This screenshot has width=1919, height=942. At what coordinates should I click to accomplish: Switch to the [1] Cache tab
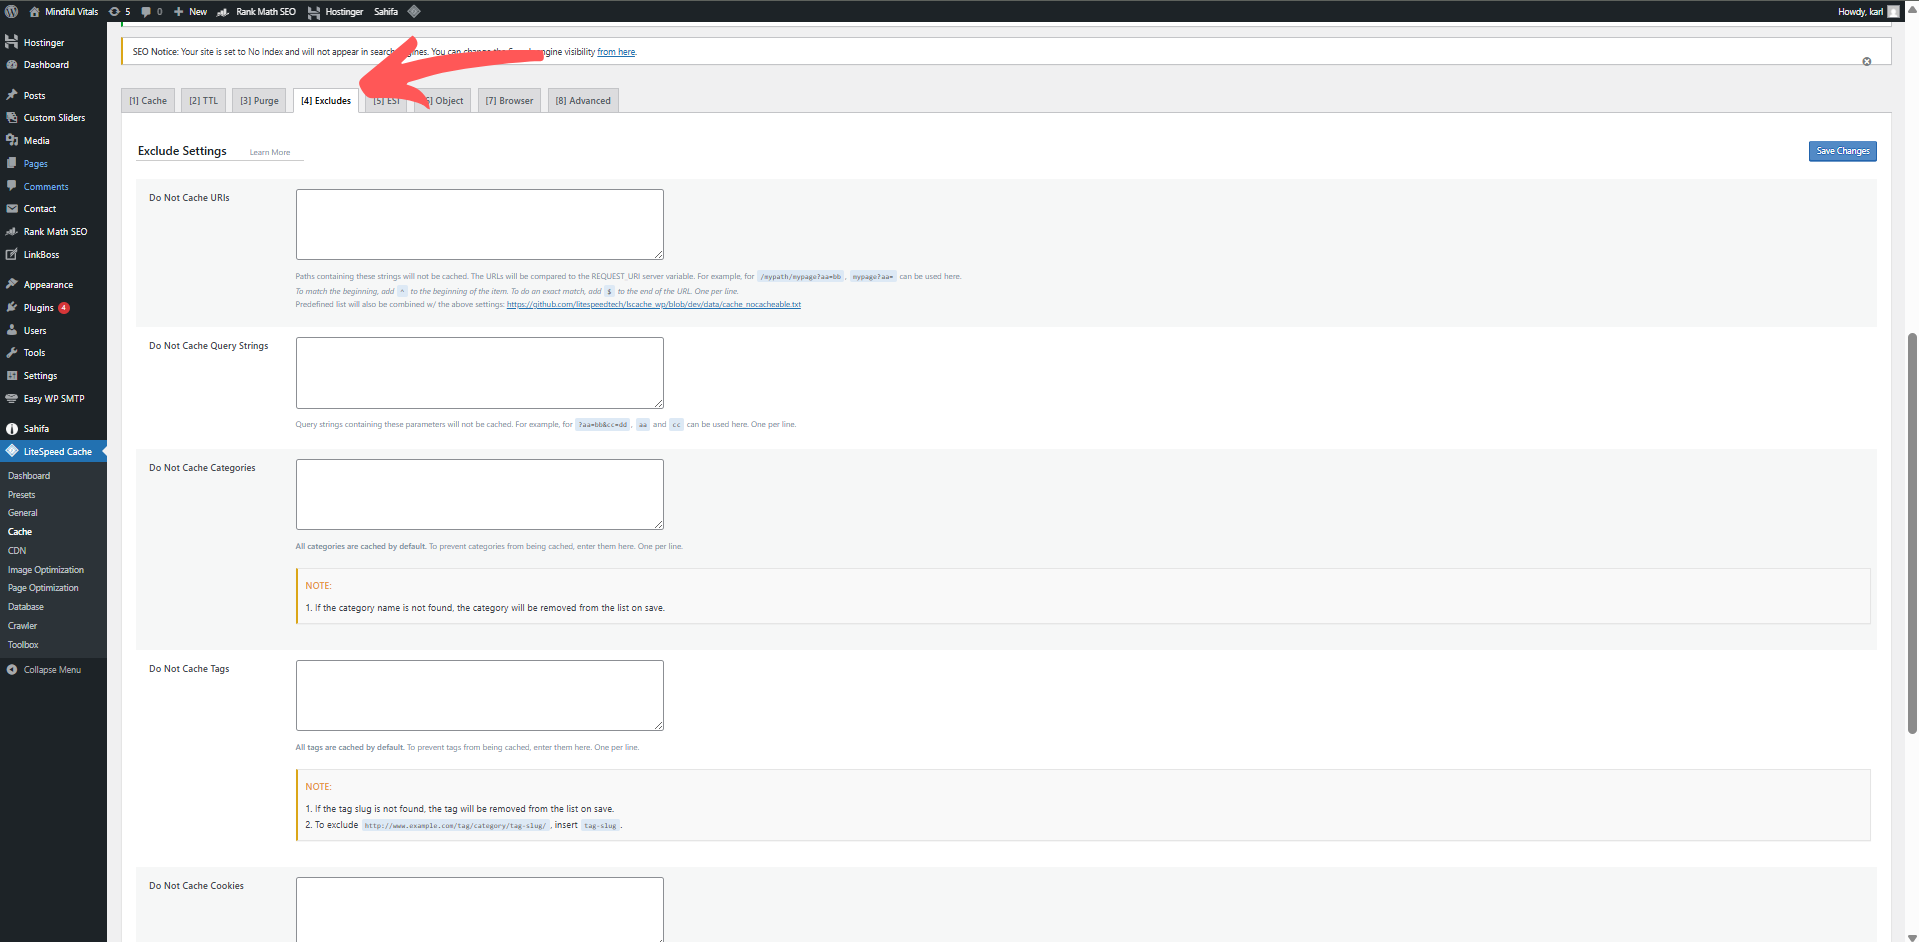coord(148,100)
